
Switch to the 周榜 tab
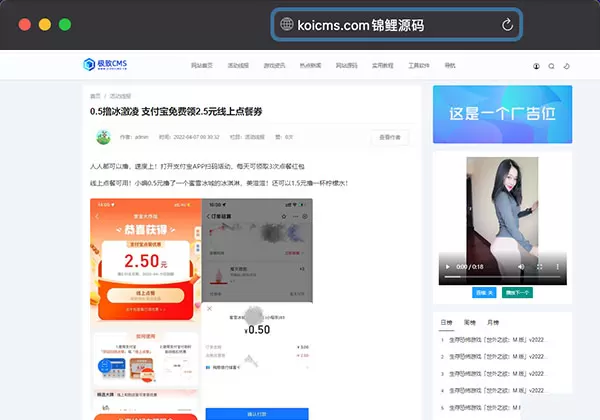470,322
